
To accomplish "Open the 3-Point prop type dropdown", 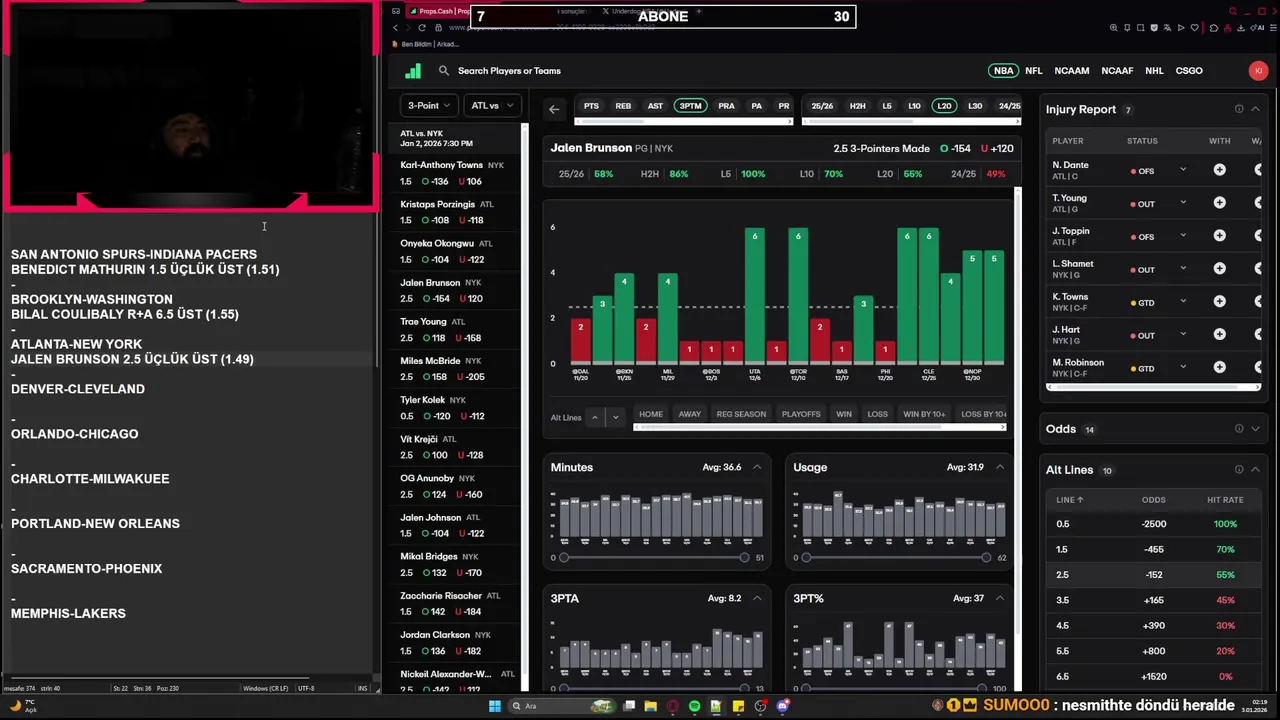I will point(429,105).
